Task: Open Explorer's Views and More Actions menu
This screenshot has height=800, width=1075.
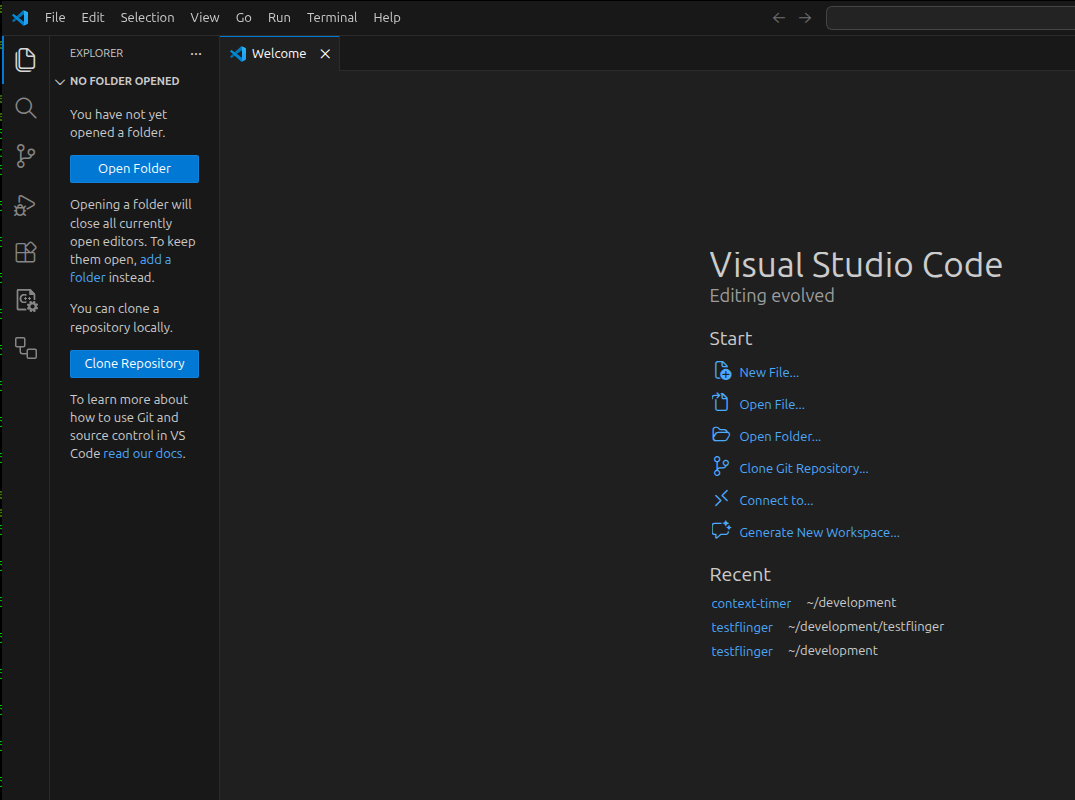Action: point(196,54)
